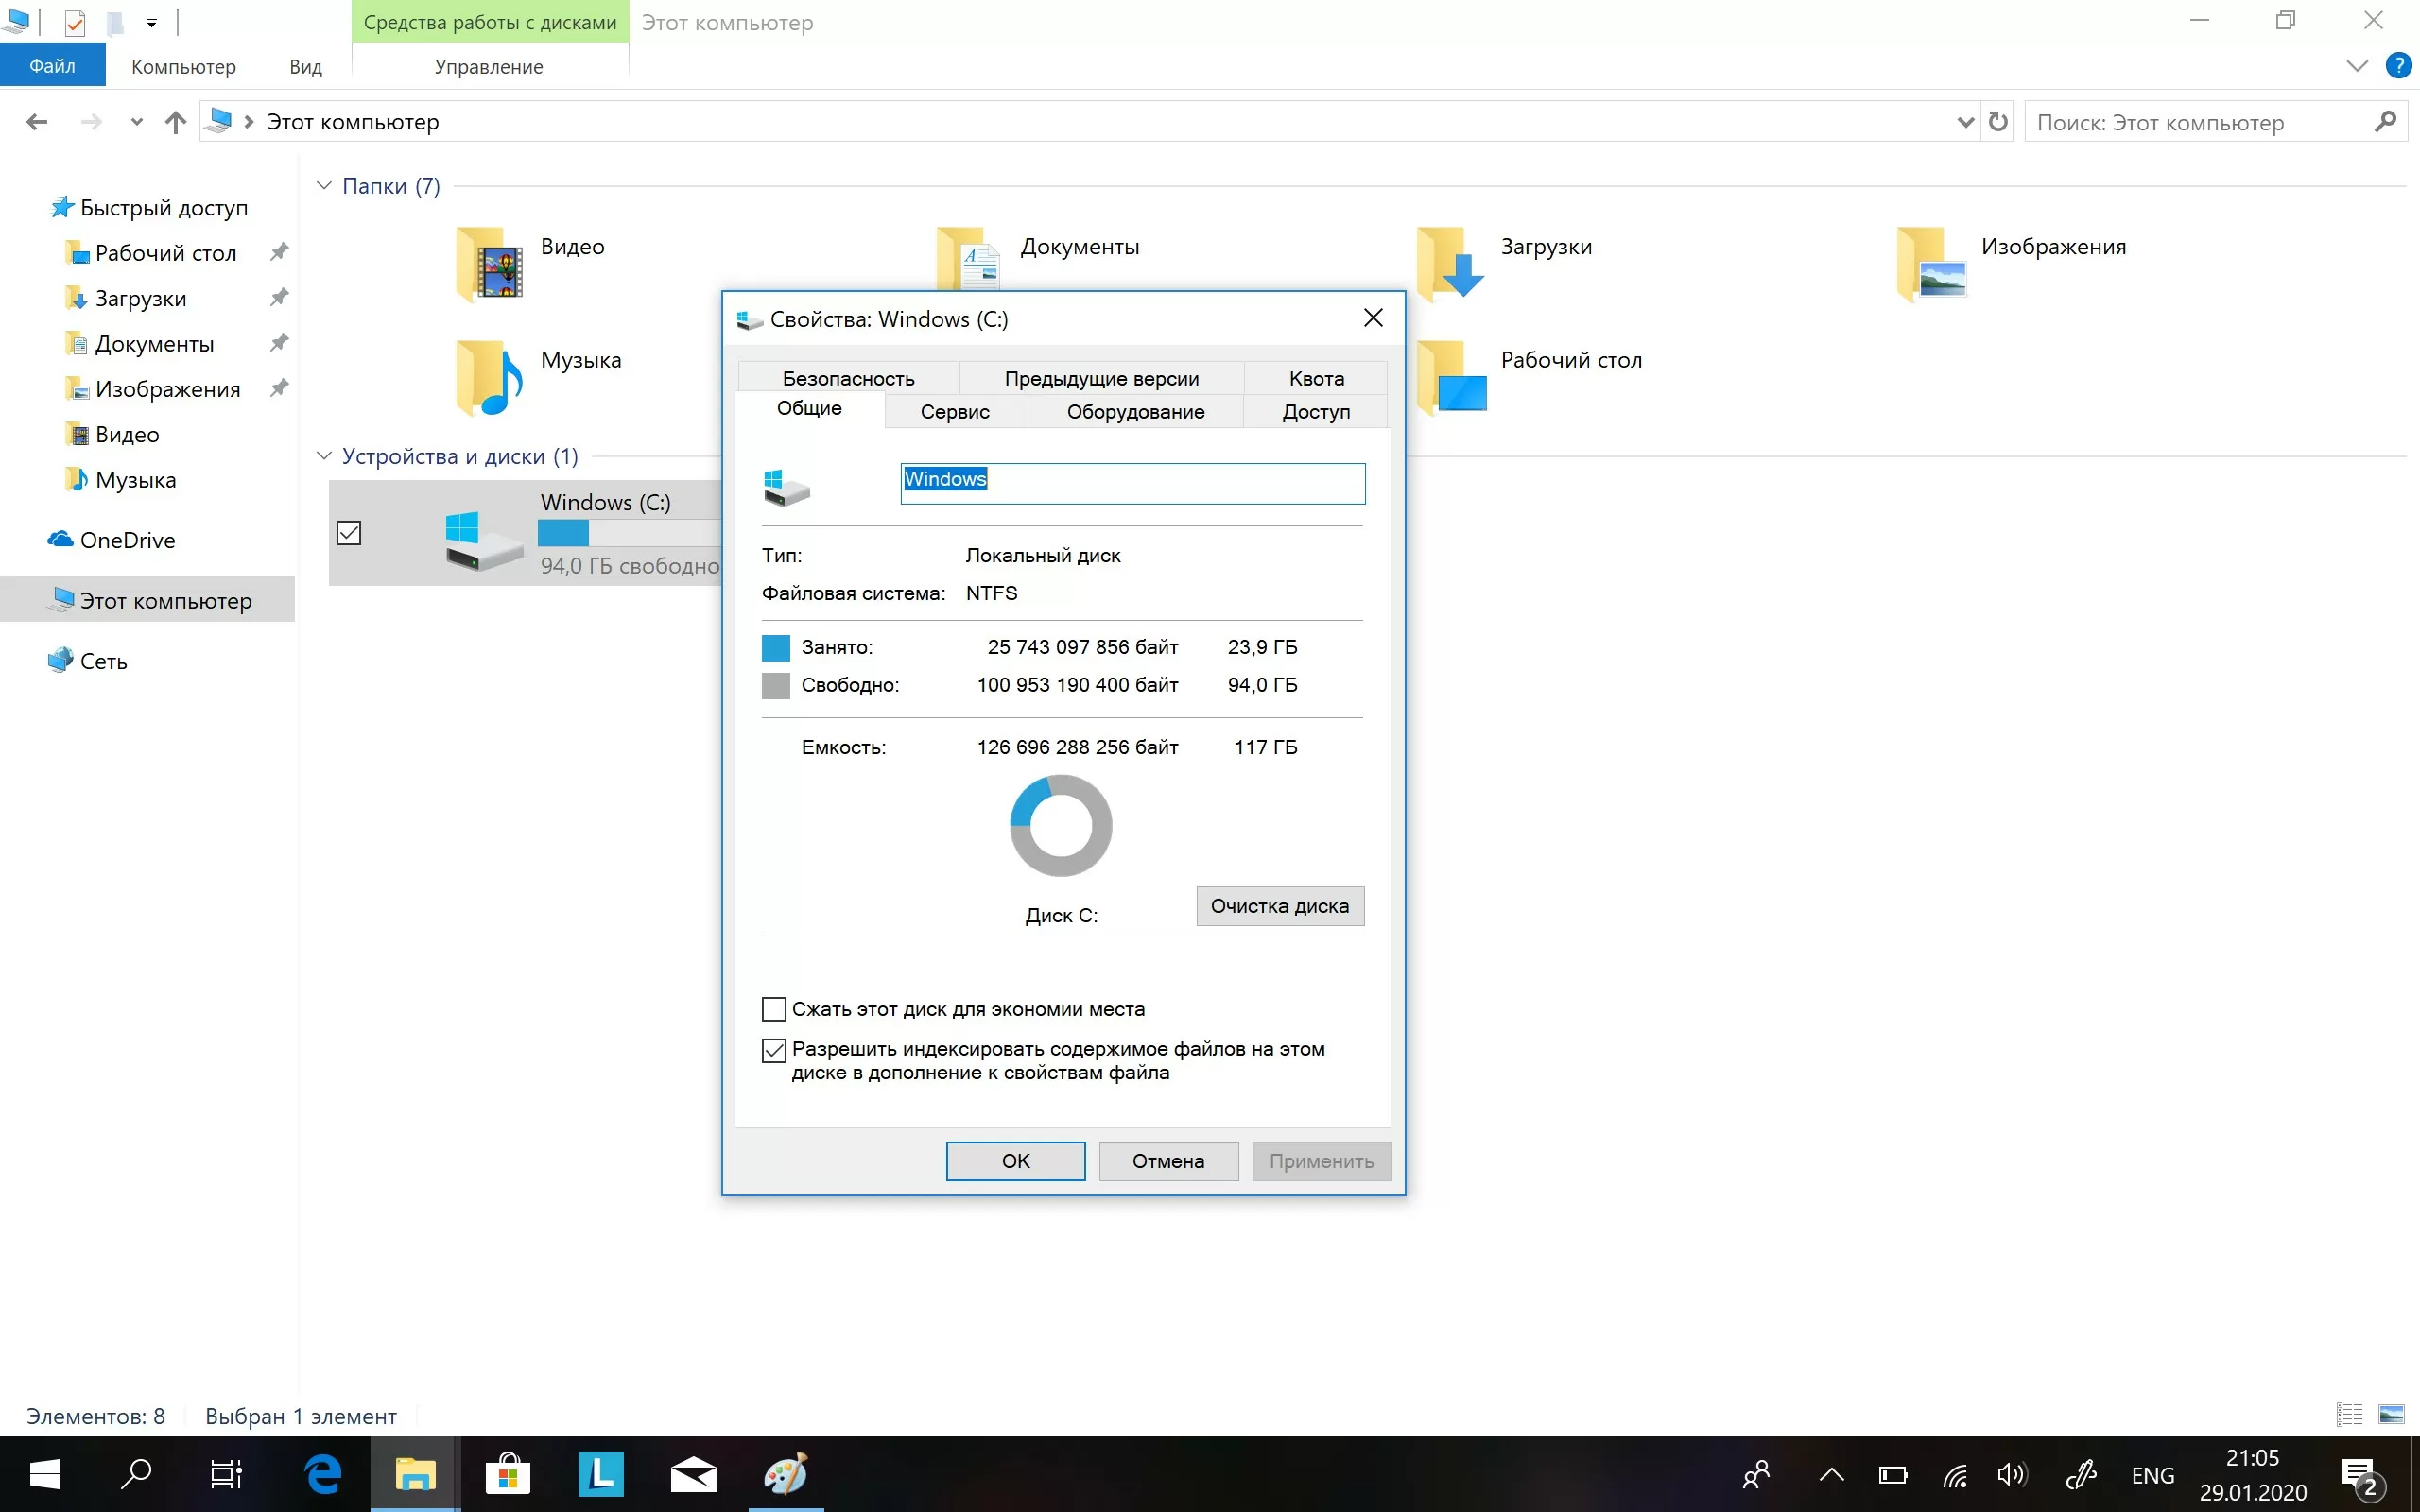Switch to details view layout icon
2420x1512 pixels.
coord(2349,1414)
